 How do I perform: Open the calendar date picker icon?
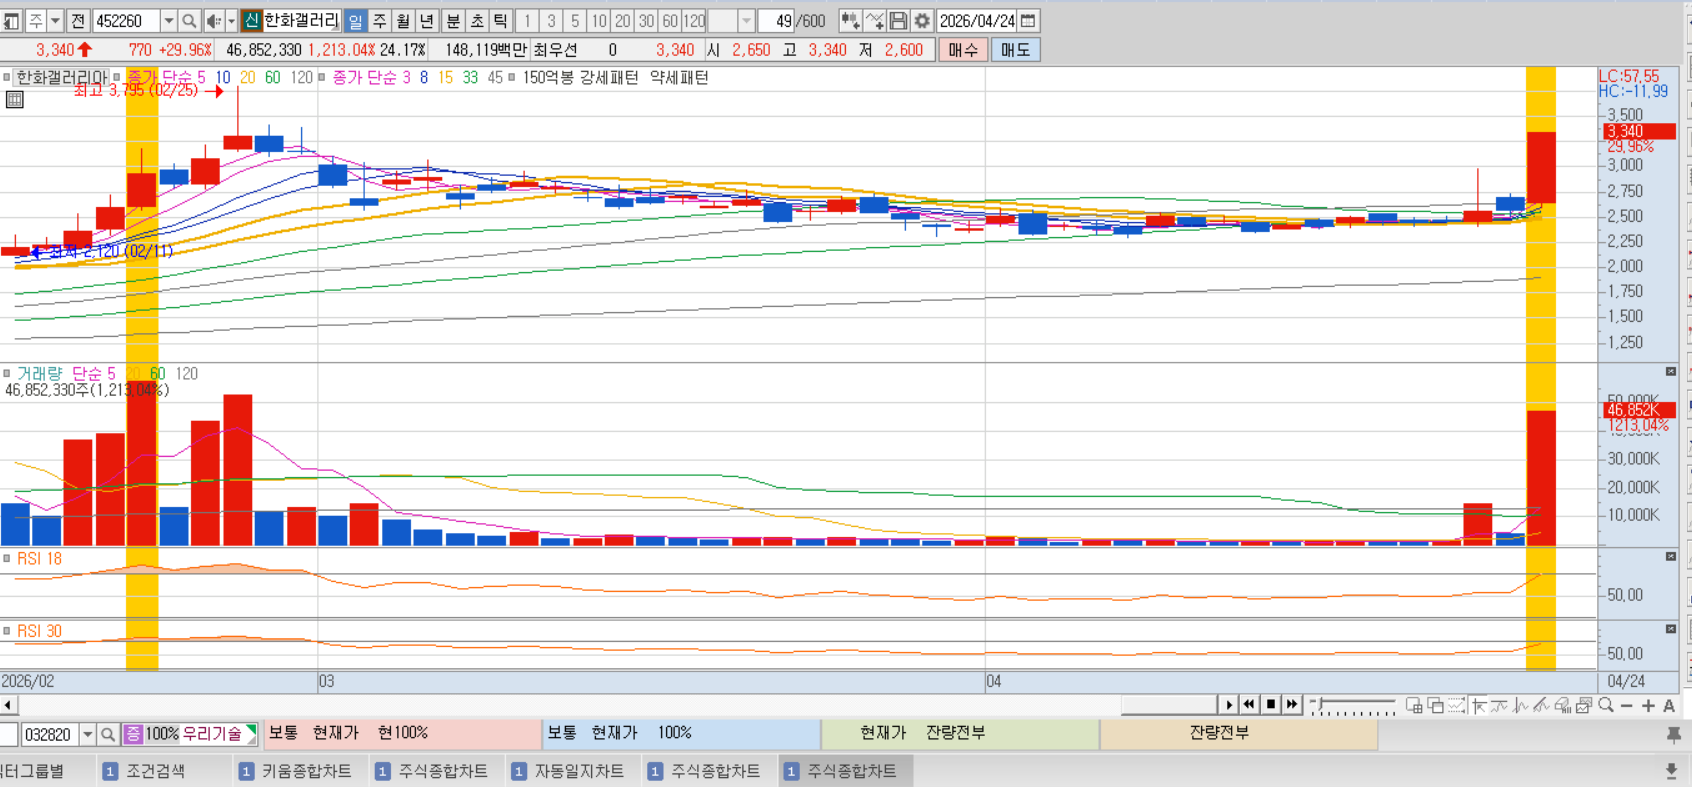click(1028, 21)
